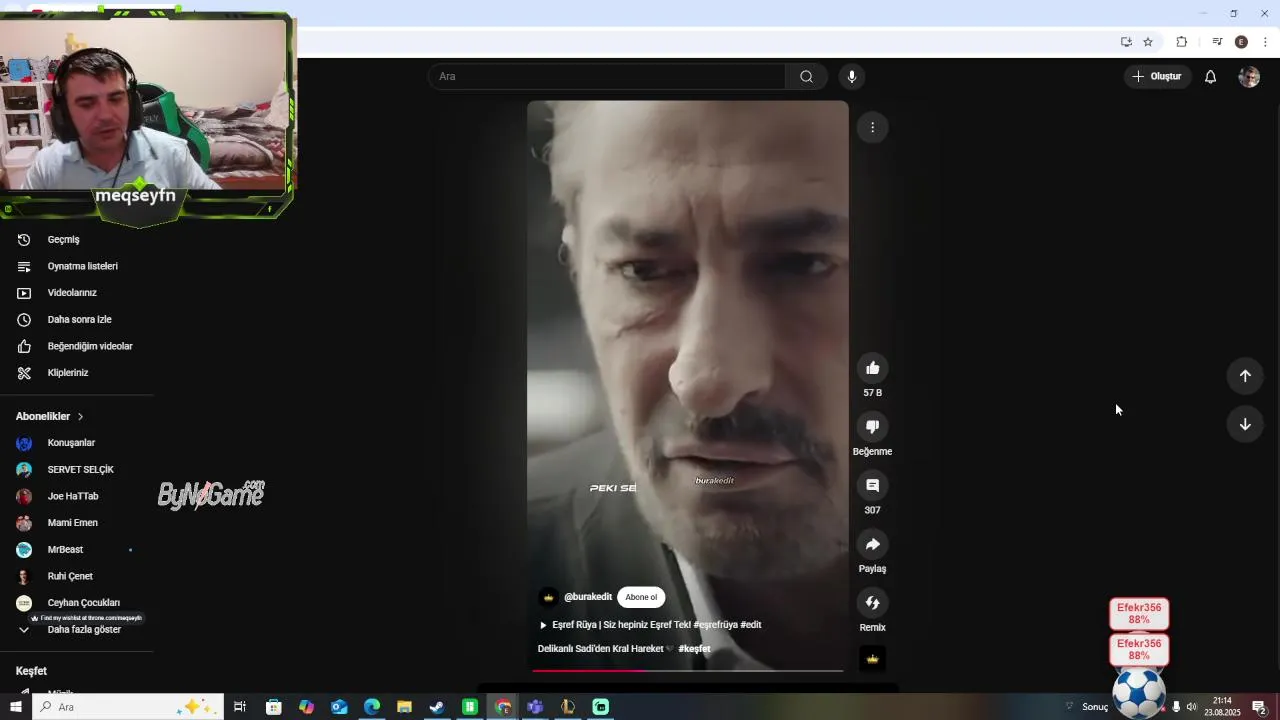Image resolution: width=1280 pixels, height=720 pixels.
Task: Share the Short via the Paylaş arrow
Action: [872, 544]
